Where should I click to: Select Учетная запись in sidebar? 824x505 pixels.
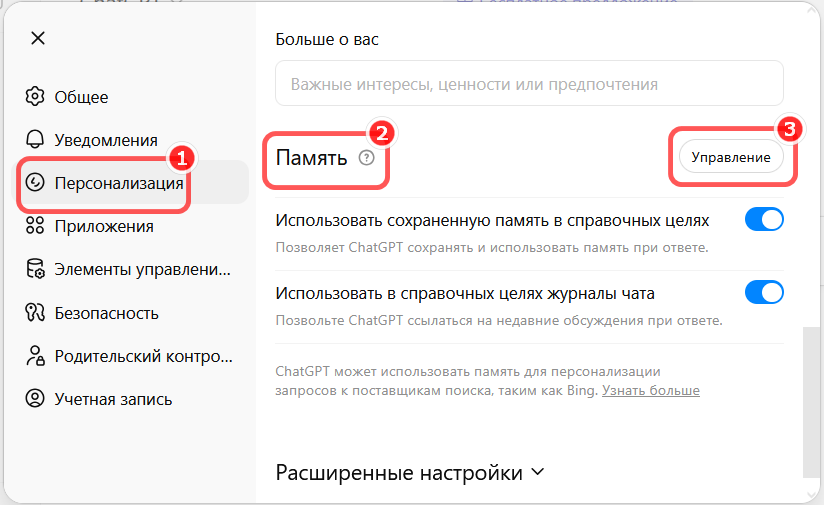tap(113, 399)
